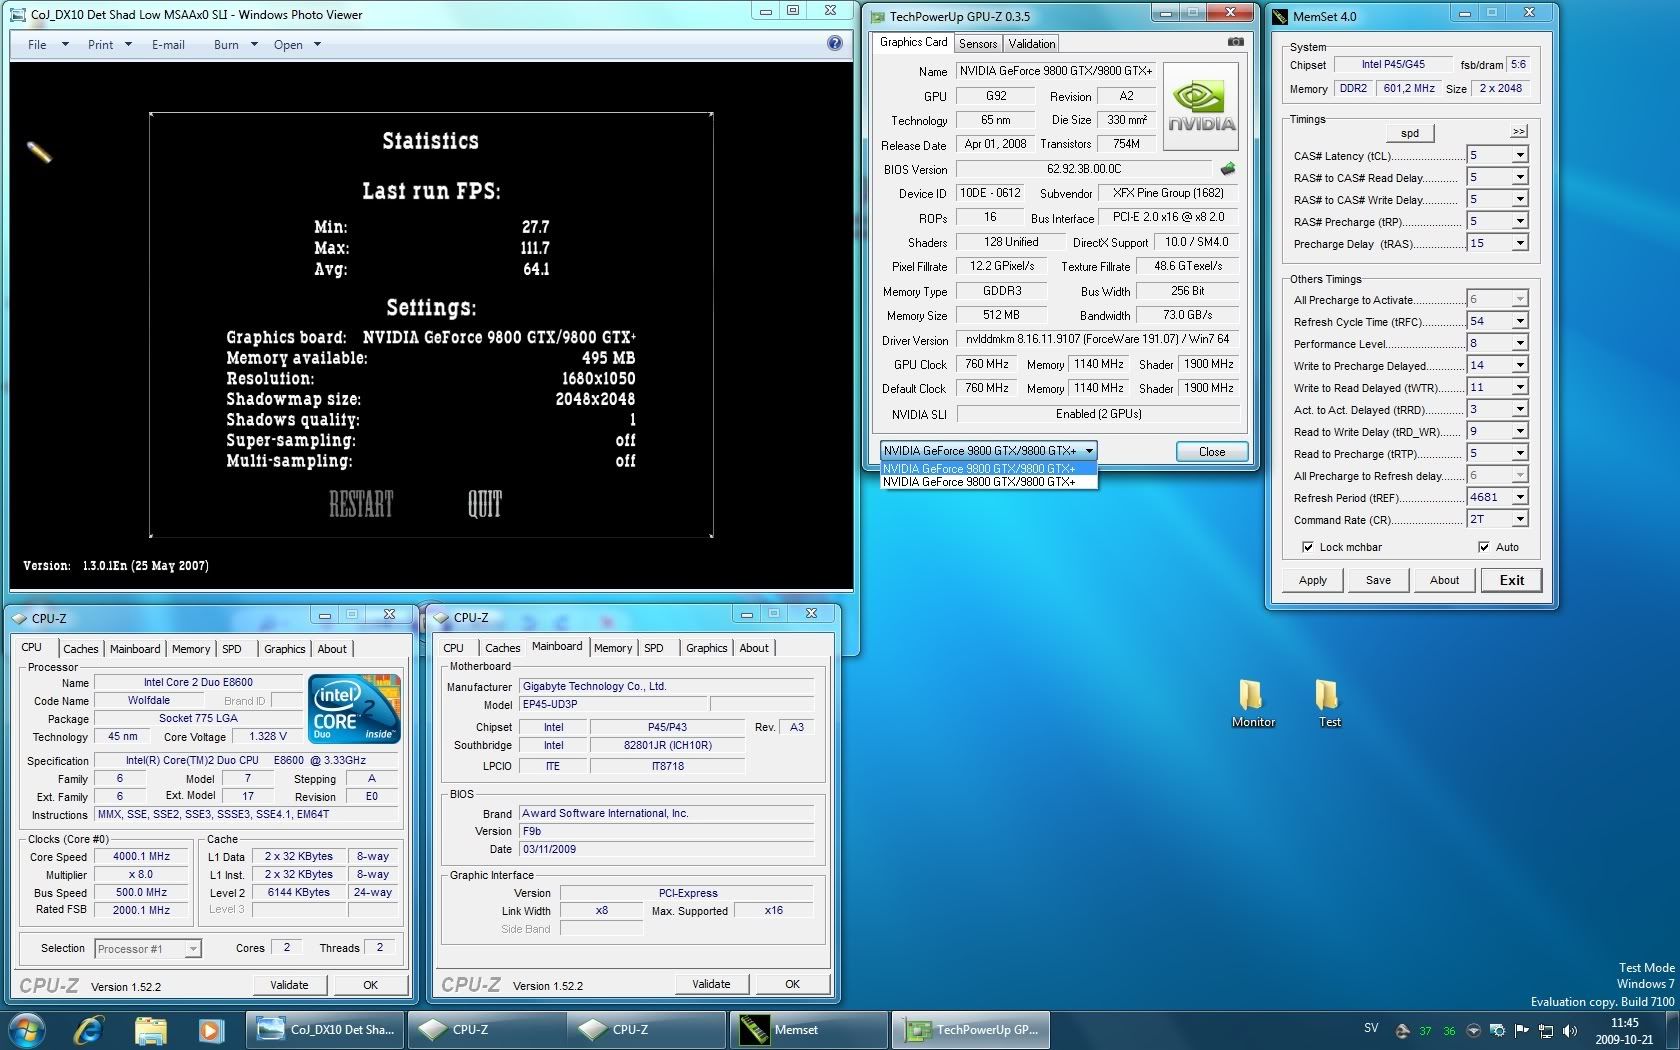Click the GPU-Z Name field
This screenshot has width=1680, height=1050.
coord(1055,71)
